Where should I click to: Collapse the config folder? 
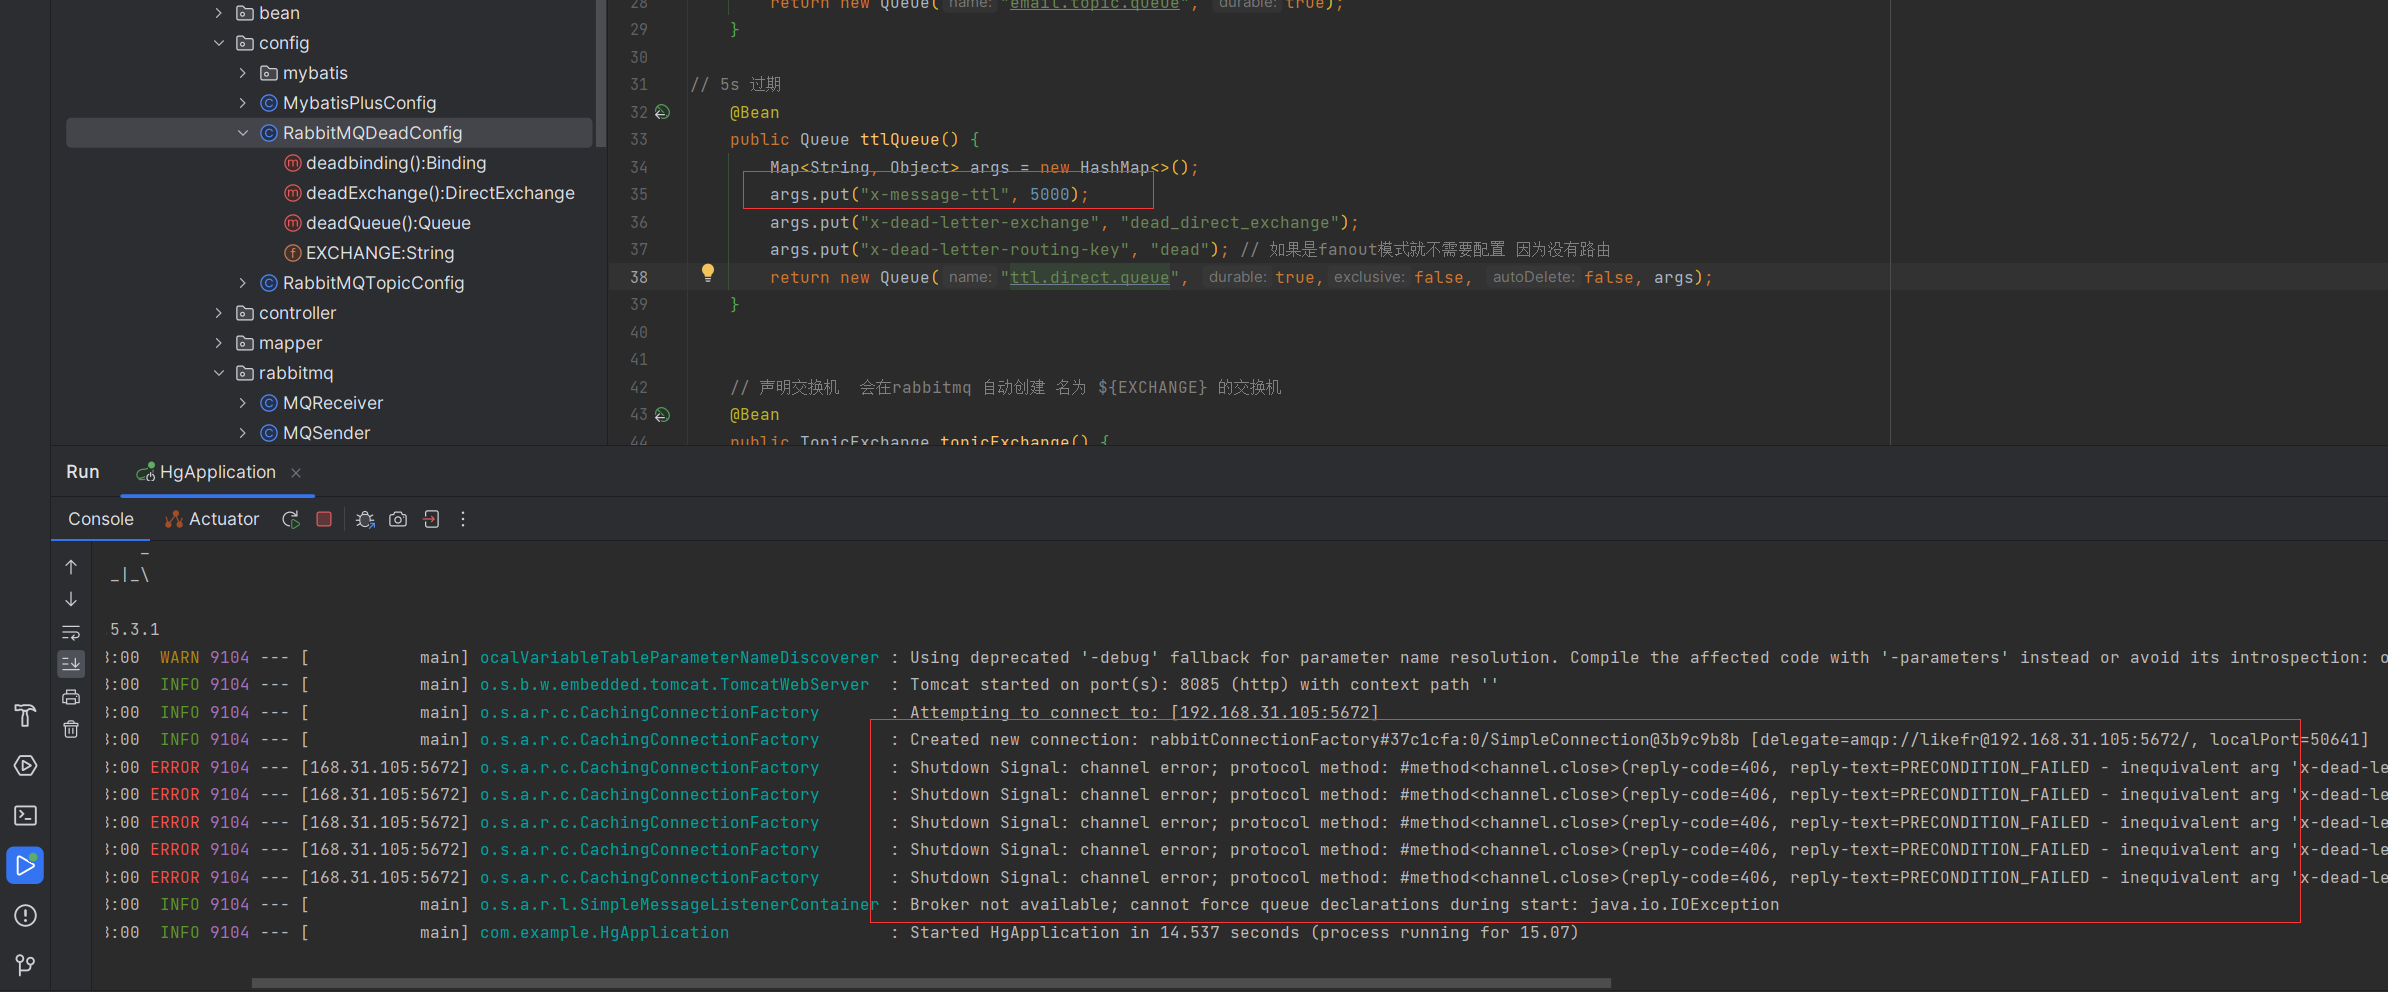pos(219,43)
